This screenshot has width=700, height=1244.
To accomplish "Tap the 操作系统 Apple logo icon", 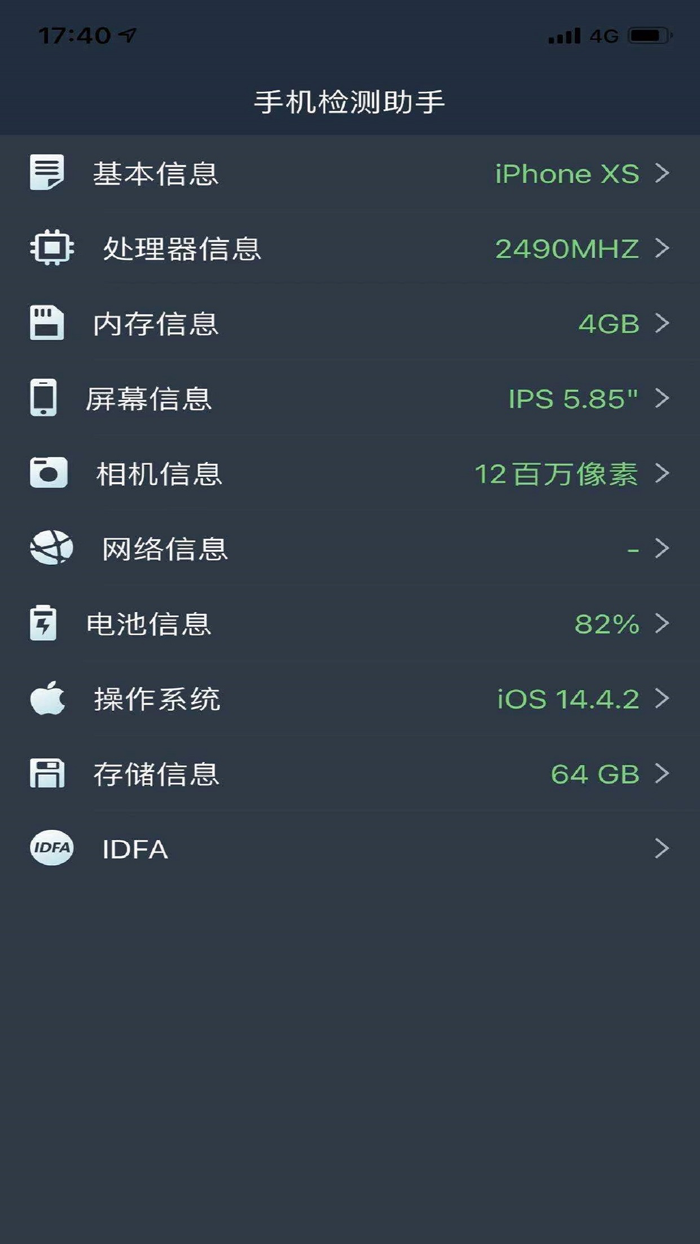I will (44, 698).
